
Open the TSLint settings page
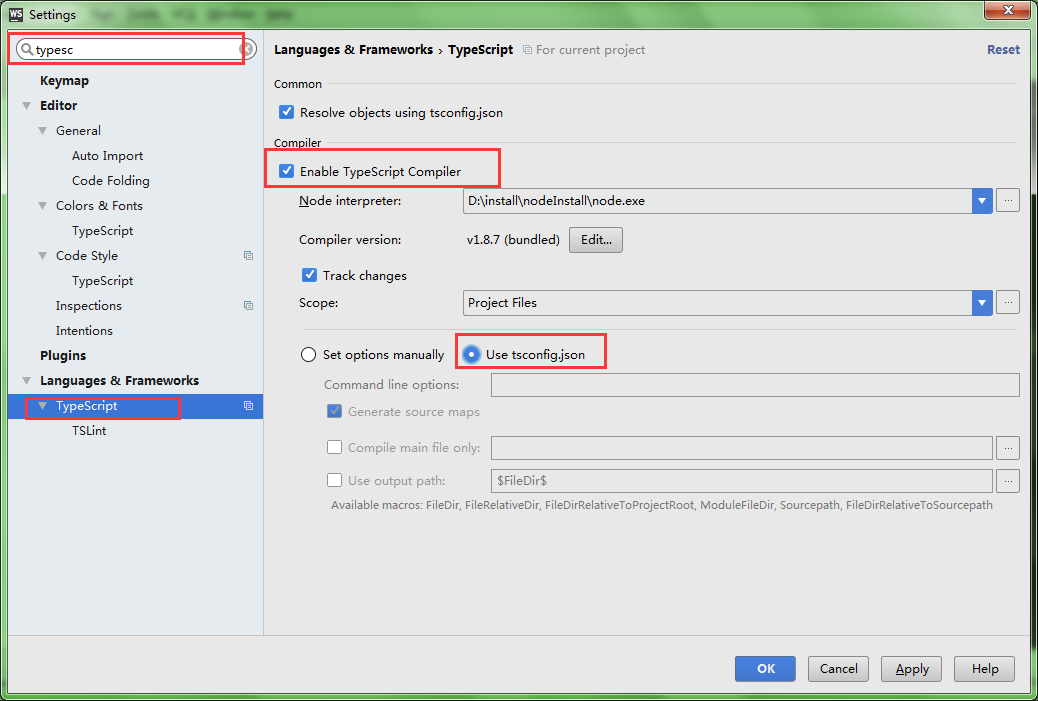89,431
